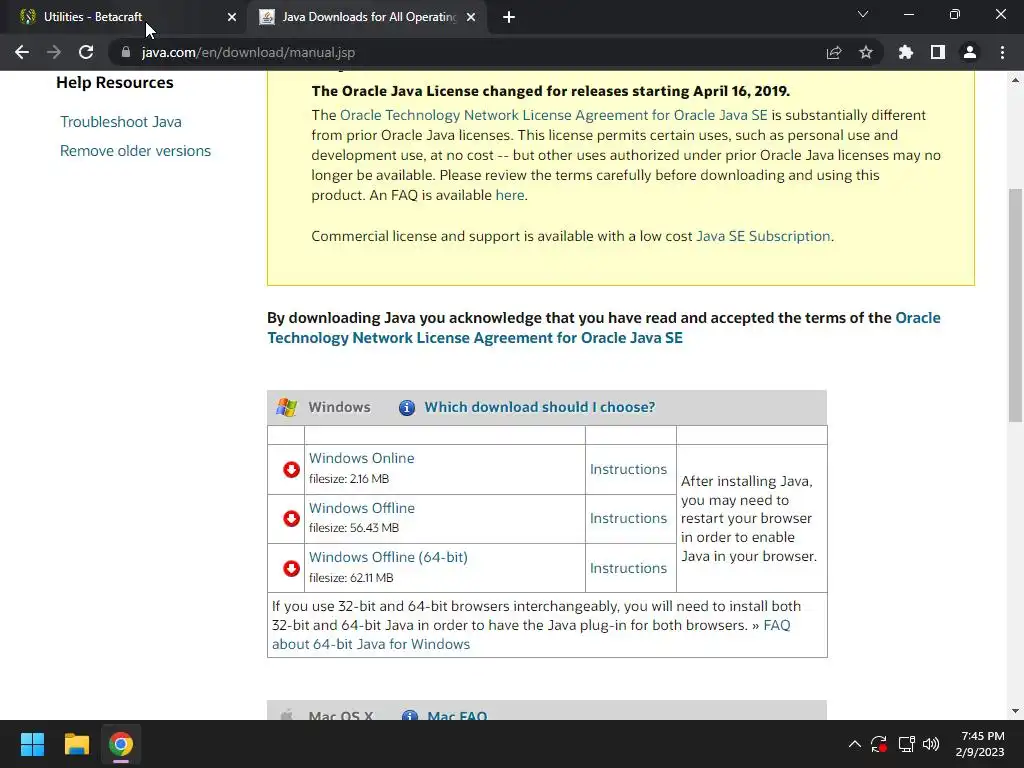Screen dimensions: 1024x768
Task: Click the browser forward arrow
Action: 54,52
